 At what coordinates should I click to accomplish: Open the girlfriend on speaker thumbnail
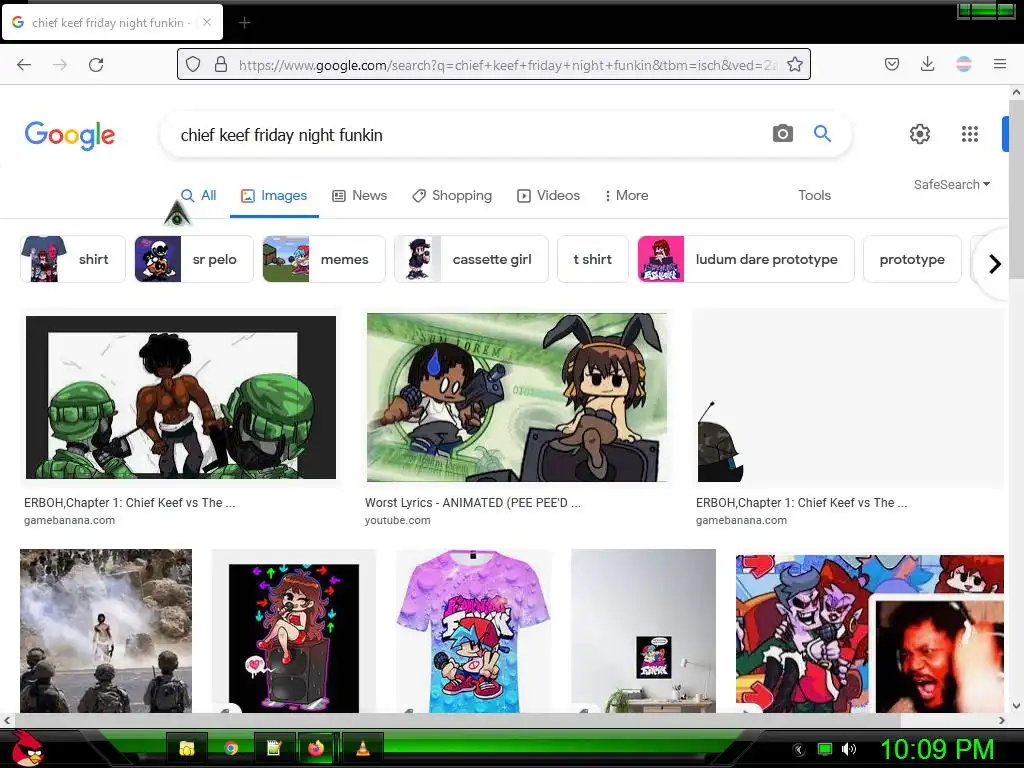(x=294, y=631)
